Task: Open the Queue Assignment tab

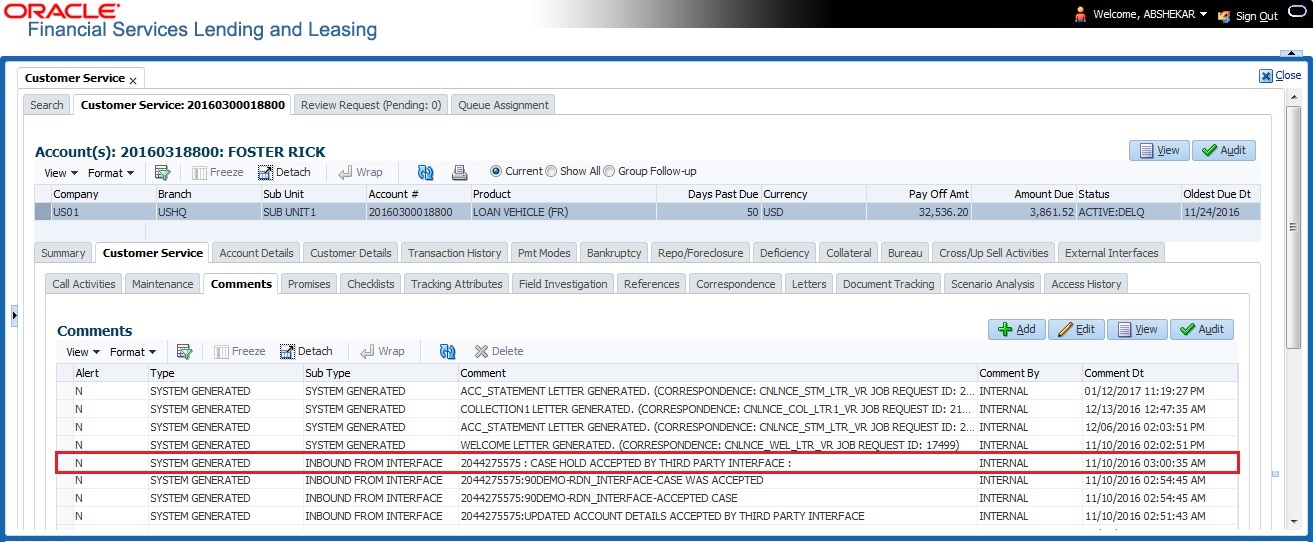Action: [x=503, y=105]
